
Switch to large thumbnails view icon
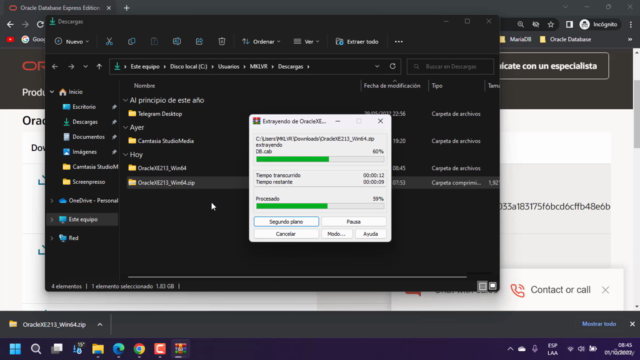click(x=493, y=286)
